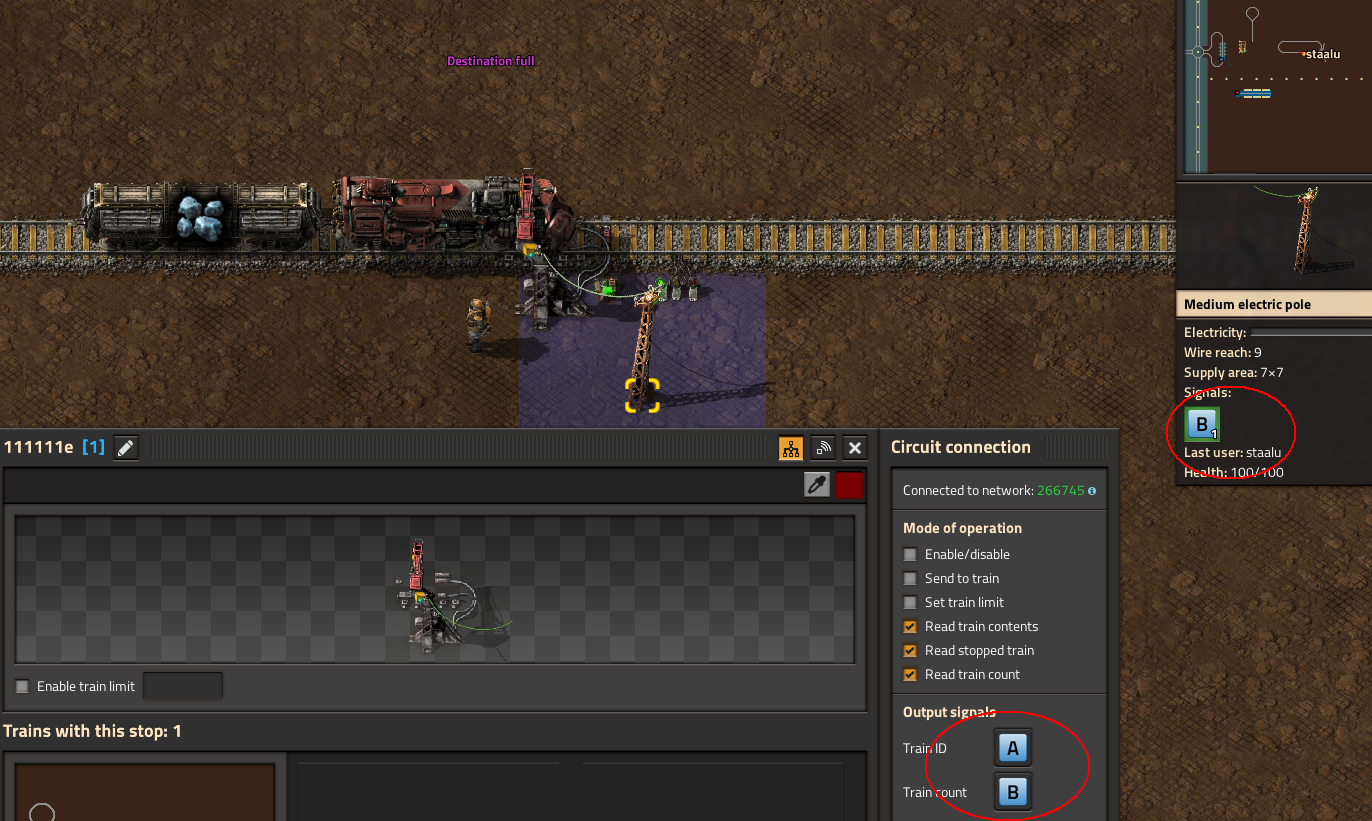The image size is (1372, 821).
Task: Click the minimap in the top-right corner
Action: click(1278, 87)
